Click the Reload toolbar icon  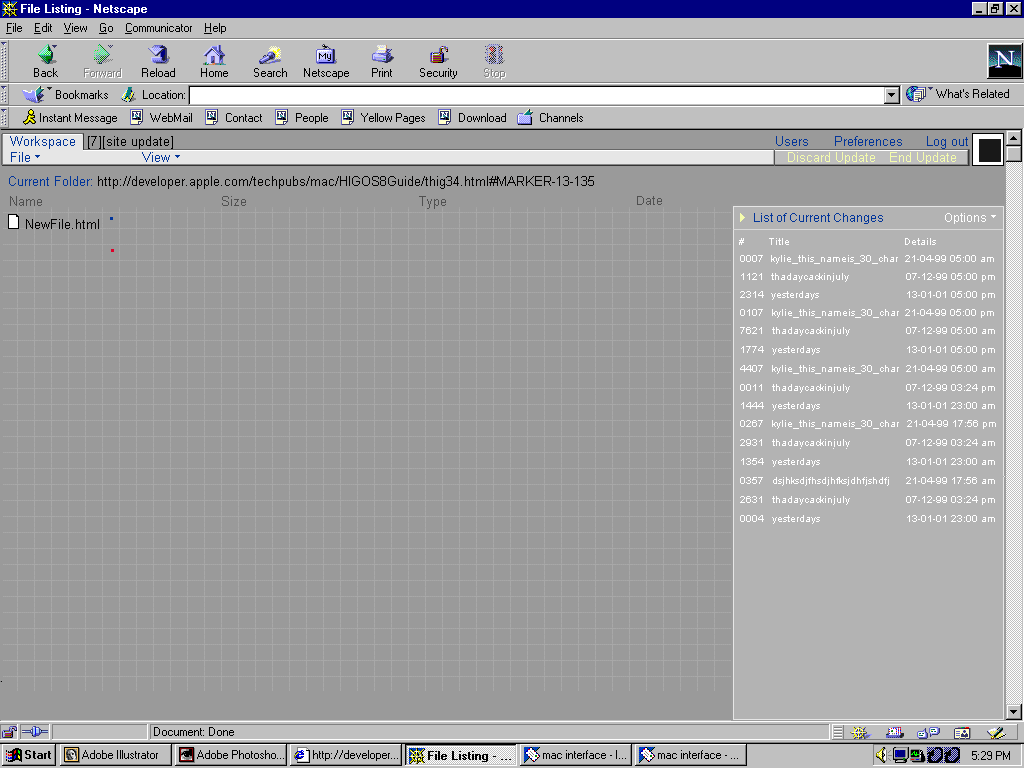158,56
